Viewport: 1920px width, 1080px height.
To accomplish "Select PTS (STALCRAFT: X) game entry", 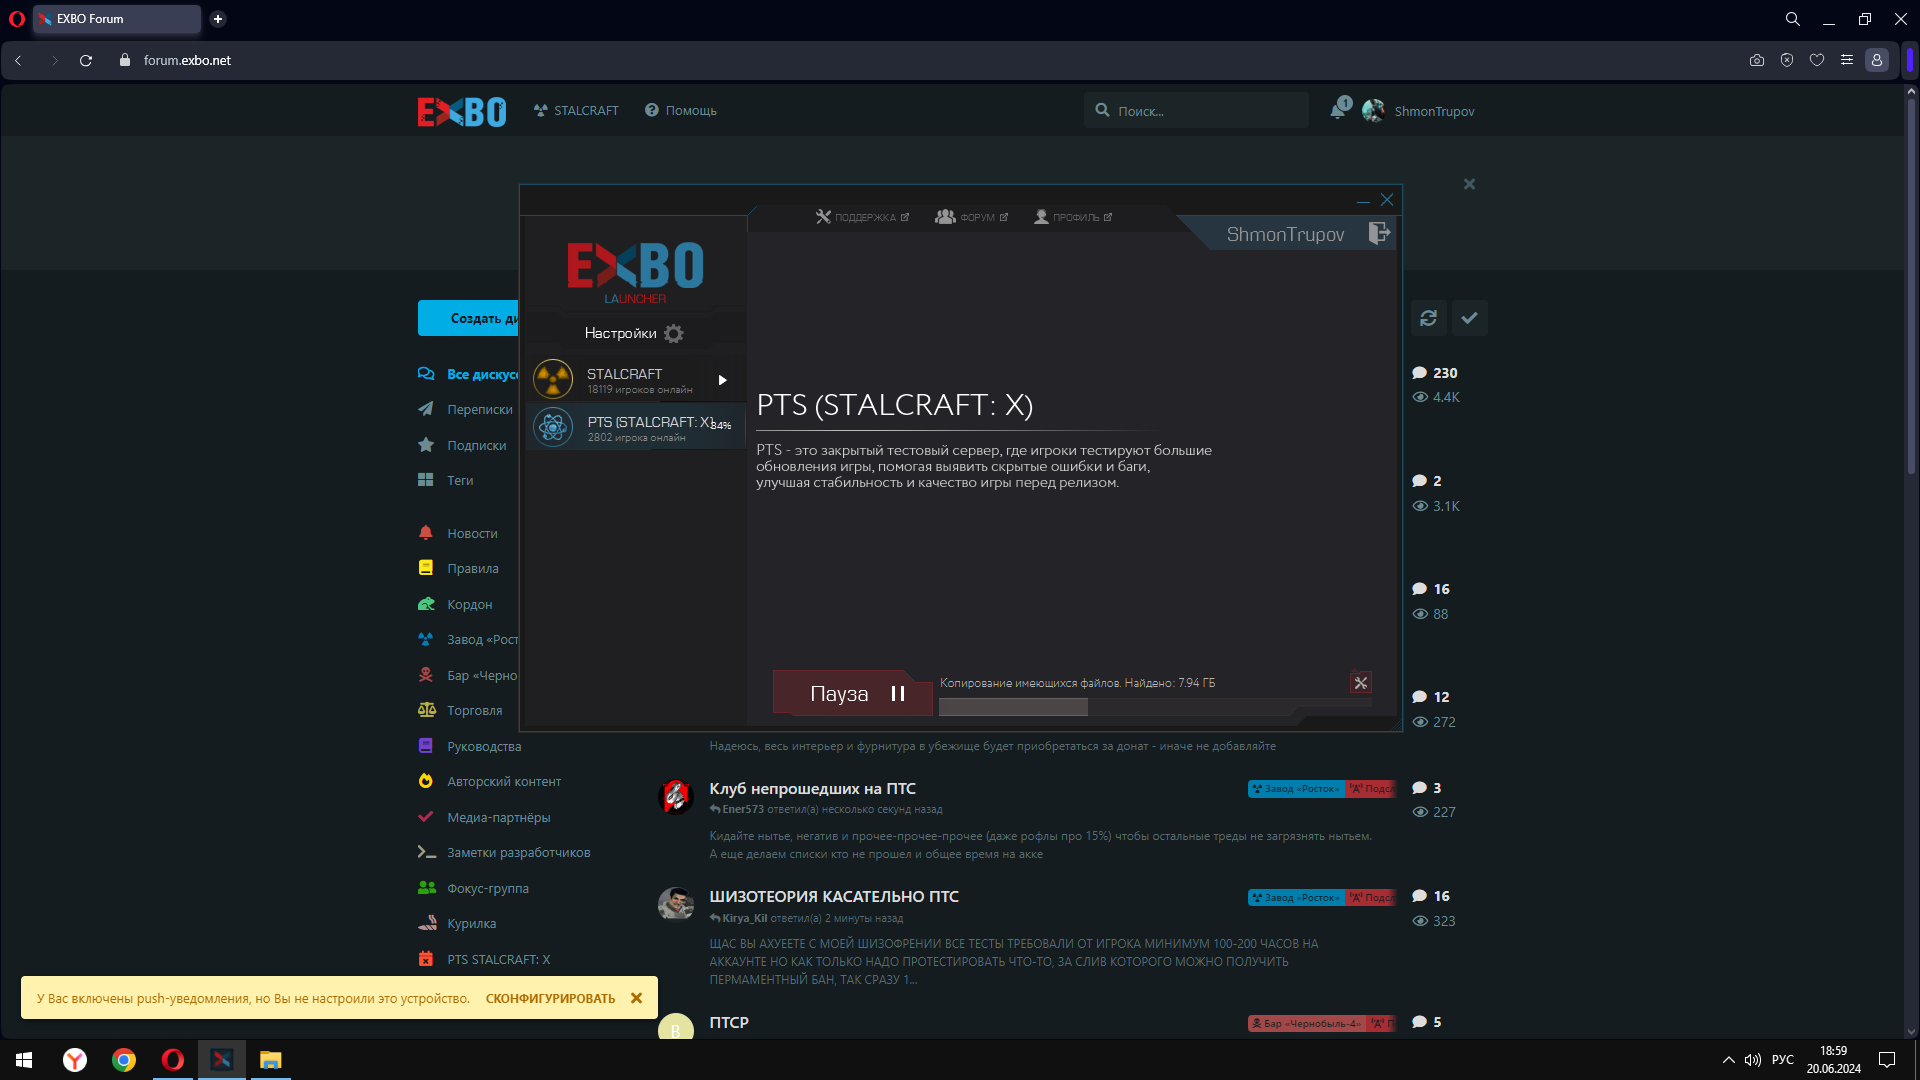I will 636,427.
